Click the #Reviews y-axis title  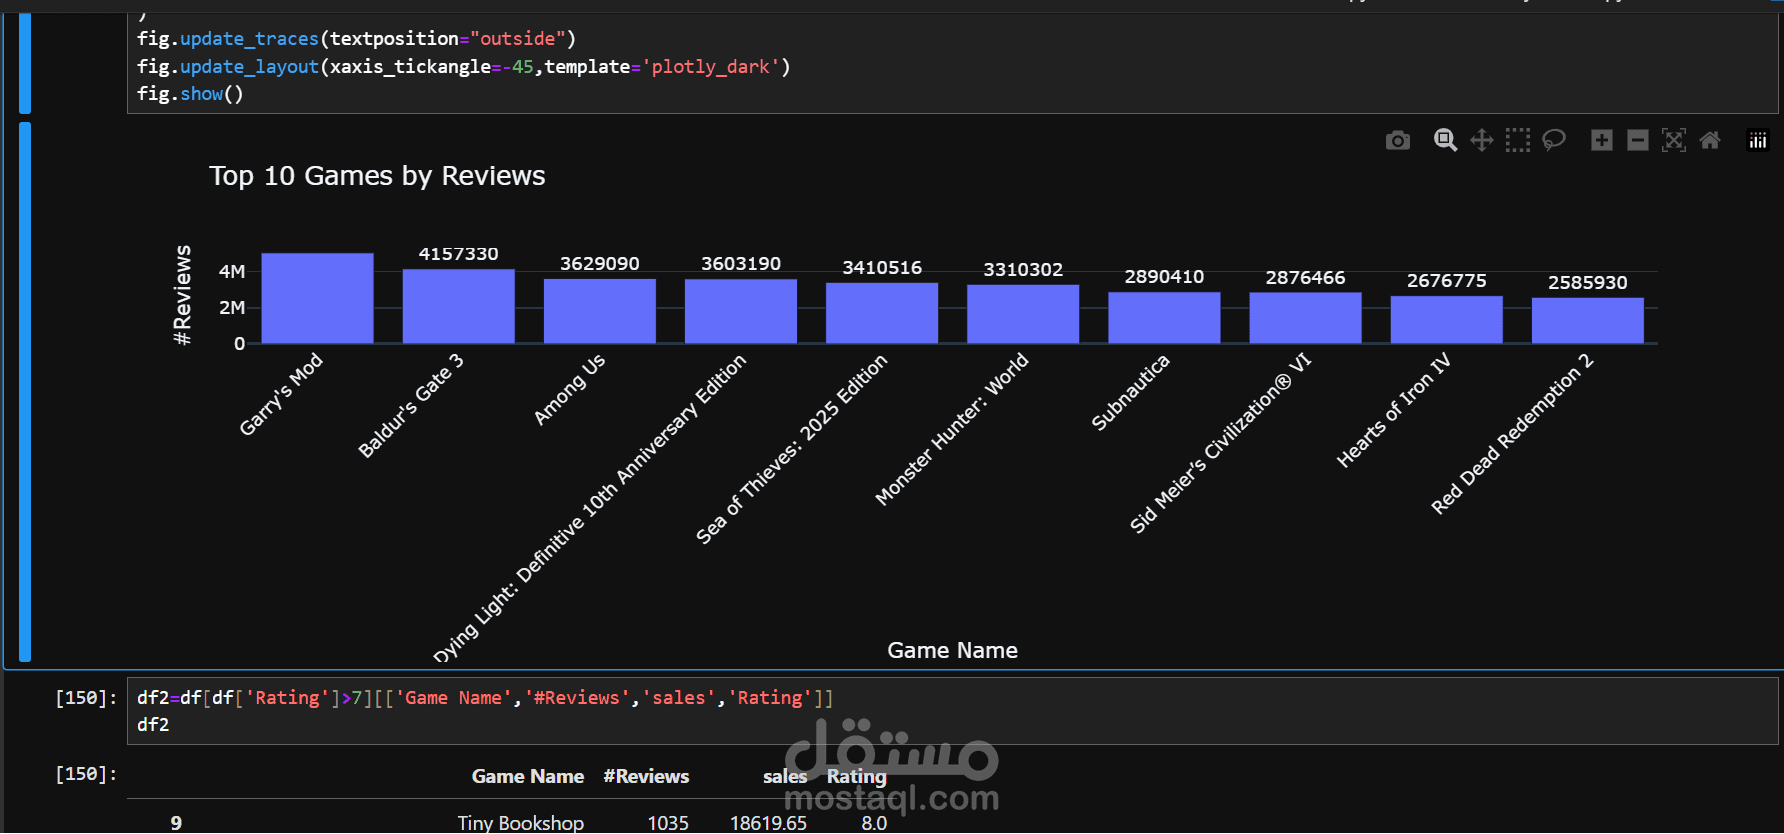click(182, 295)
